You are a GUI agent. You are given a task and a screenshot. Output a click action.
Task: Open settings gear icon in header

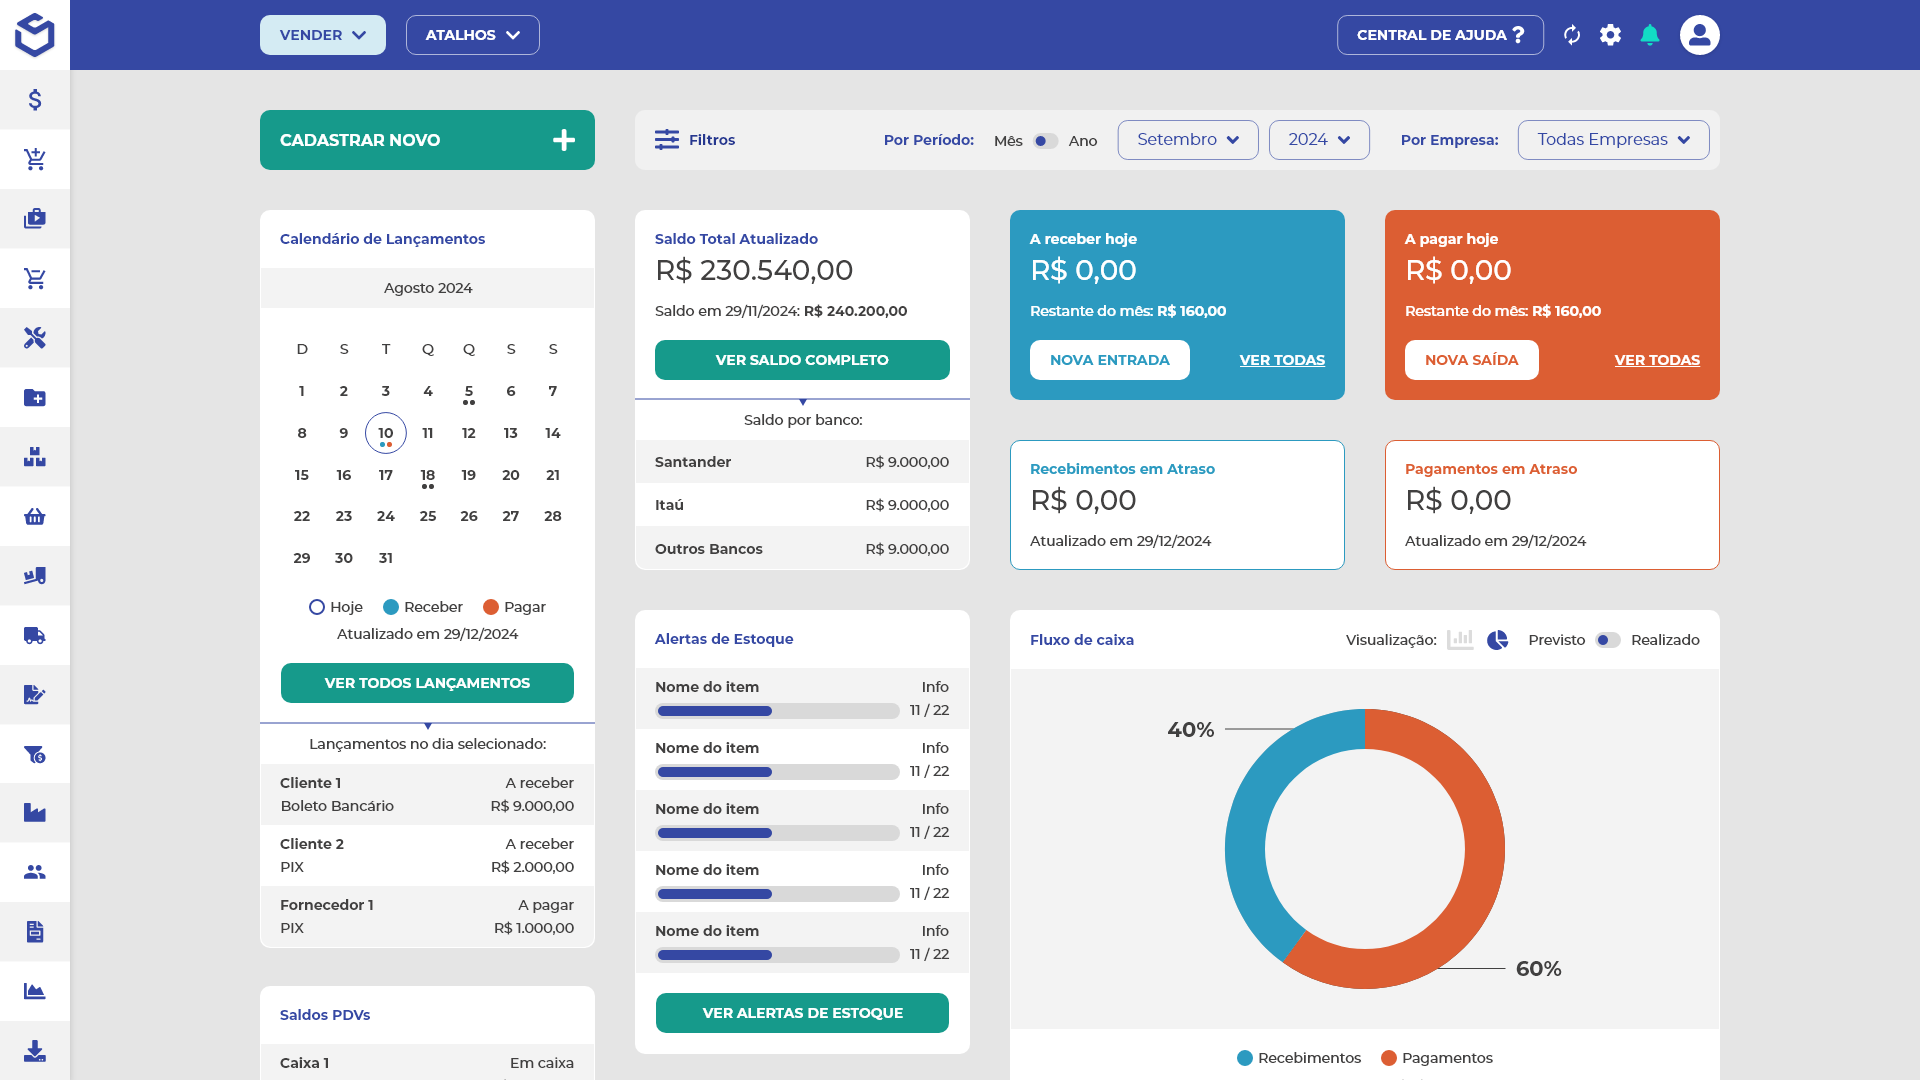coord(1610,35)
